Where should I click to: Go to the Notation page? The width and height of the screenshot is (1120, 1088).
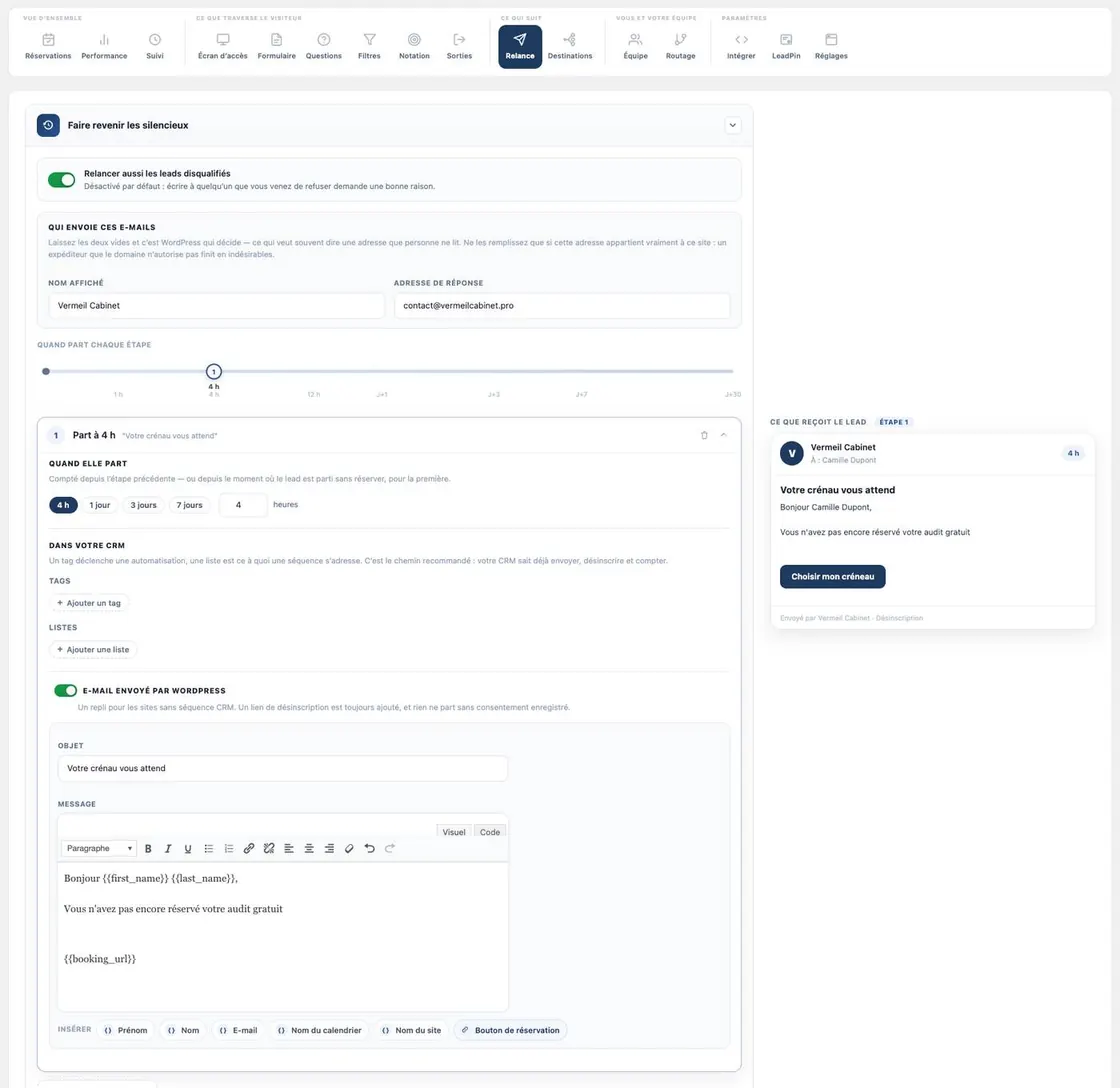(414, 46)
